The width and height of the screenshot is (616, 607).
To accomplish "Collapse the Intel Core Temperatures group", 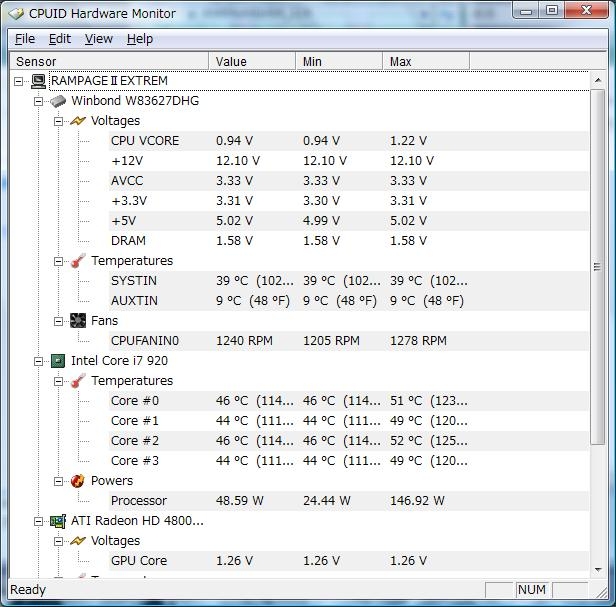I will 58,381.
